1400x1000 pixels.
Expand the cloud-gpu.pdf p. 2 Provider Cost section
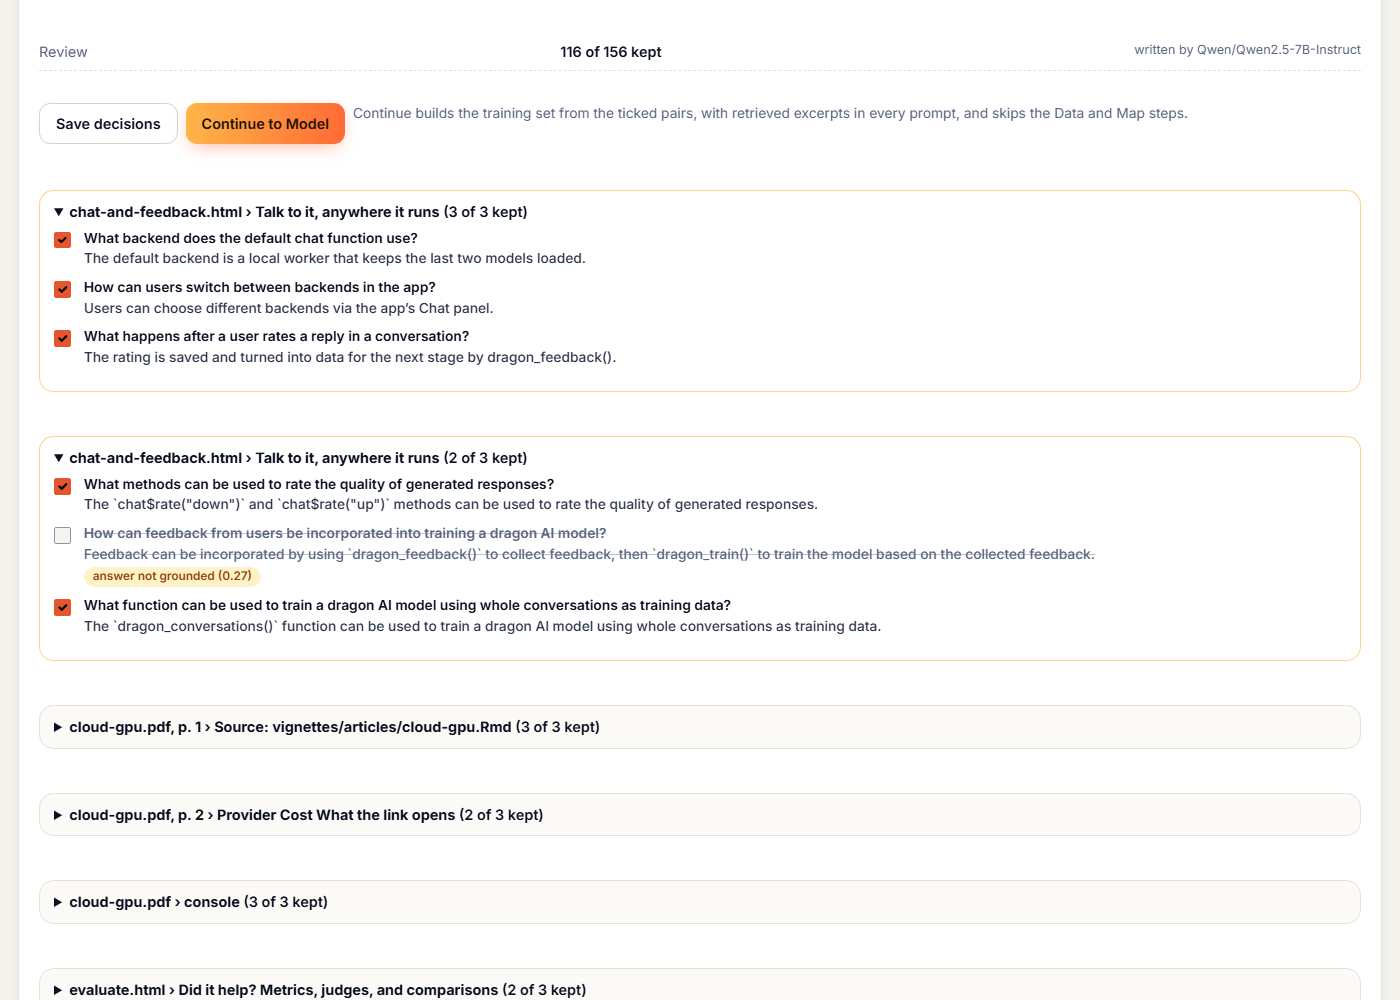coord(700,815)
